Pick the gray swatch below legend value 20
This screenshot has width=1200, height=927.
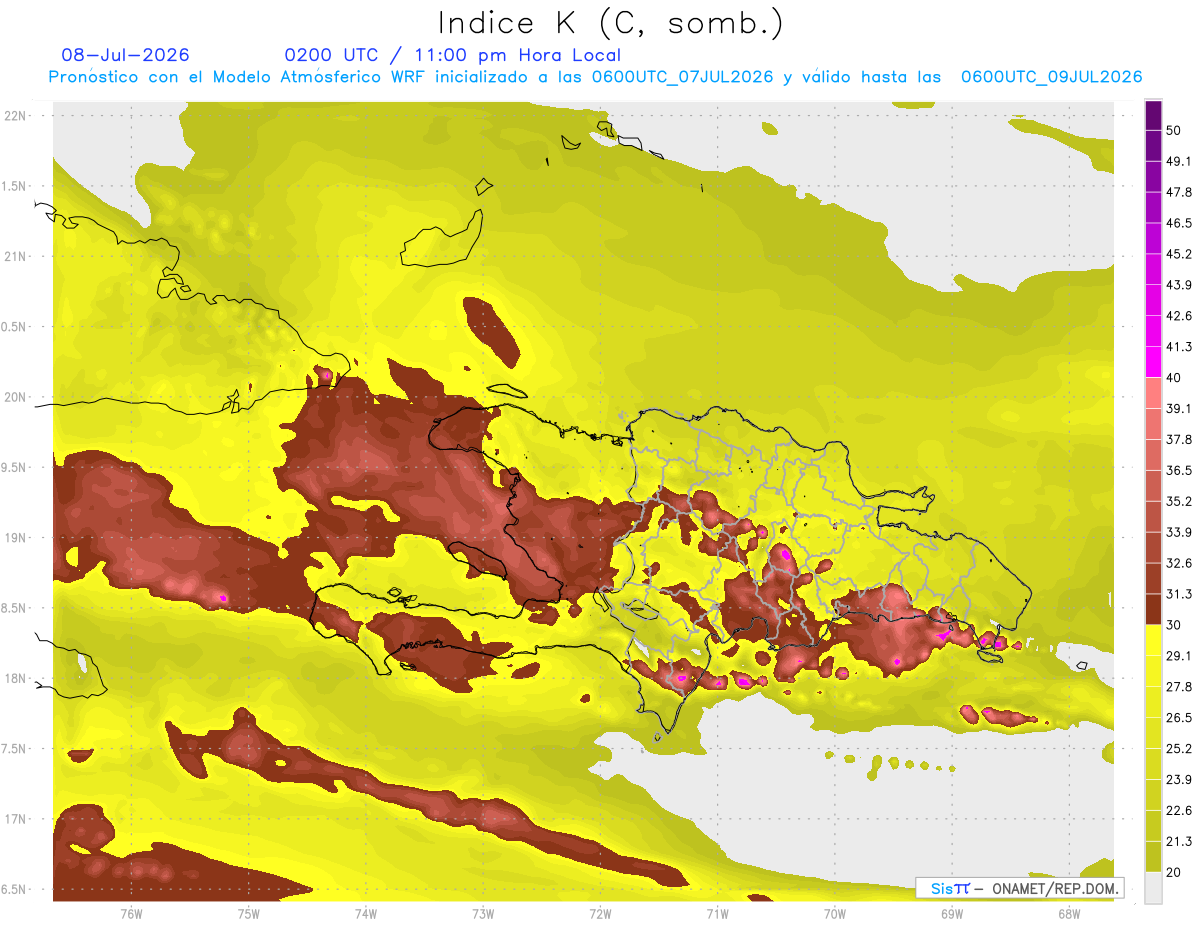[1153, 888]
